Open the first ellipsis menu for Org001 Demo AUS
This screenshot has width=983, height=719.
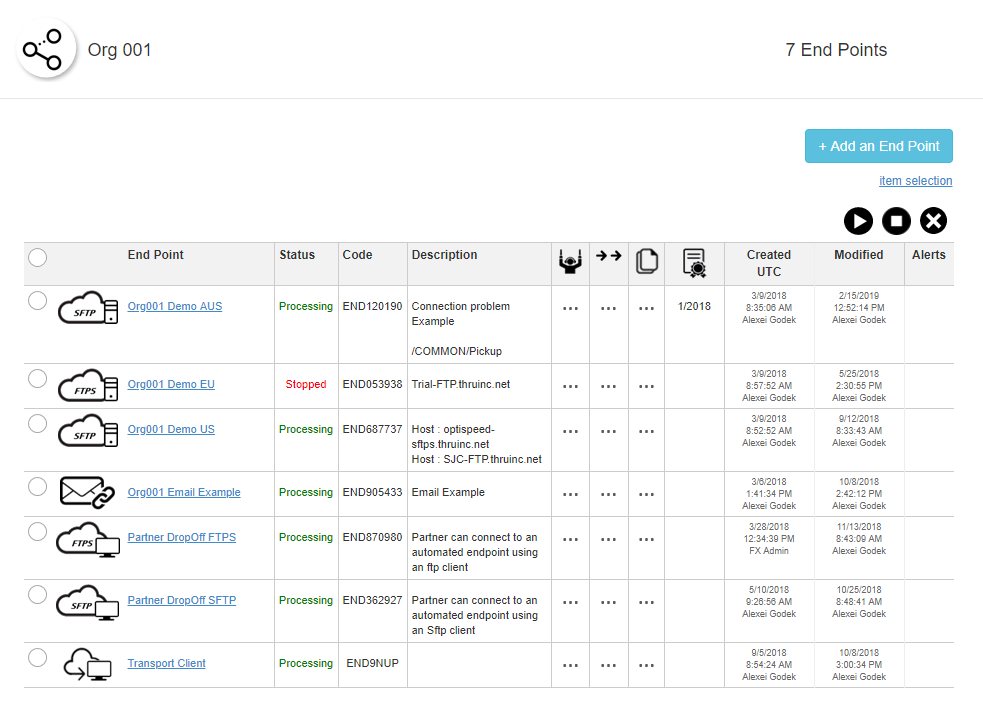570,309
